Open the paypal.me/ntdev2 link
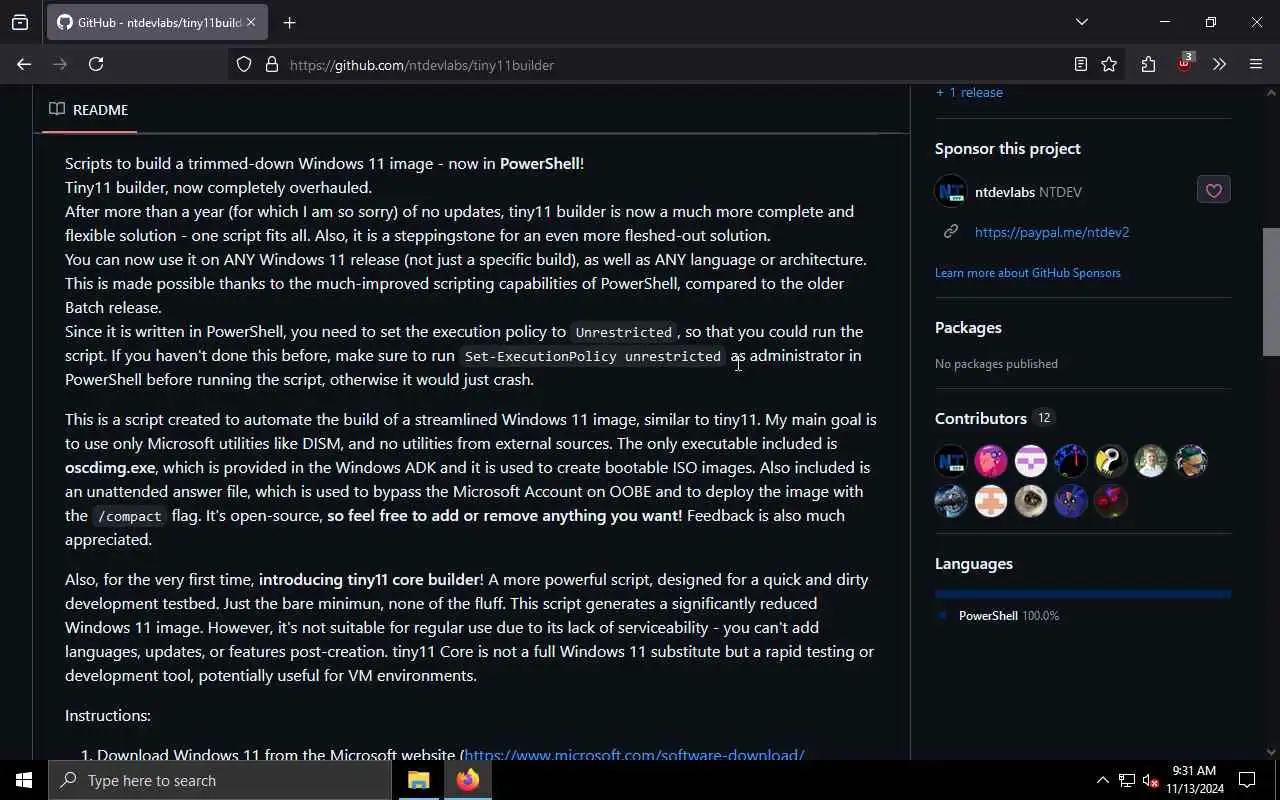 pos(1052,232)
